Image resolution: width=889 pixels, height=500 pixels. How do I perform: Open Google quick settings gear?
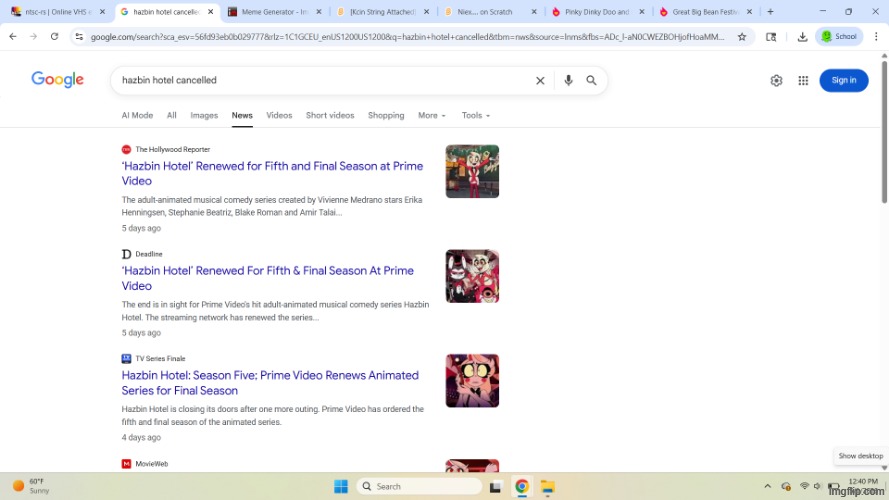point(776,80)
